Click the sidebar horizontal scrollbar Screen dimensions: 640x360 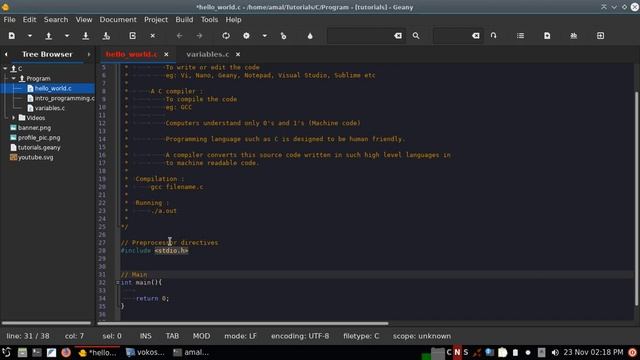pos(46,323)
